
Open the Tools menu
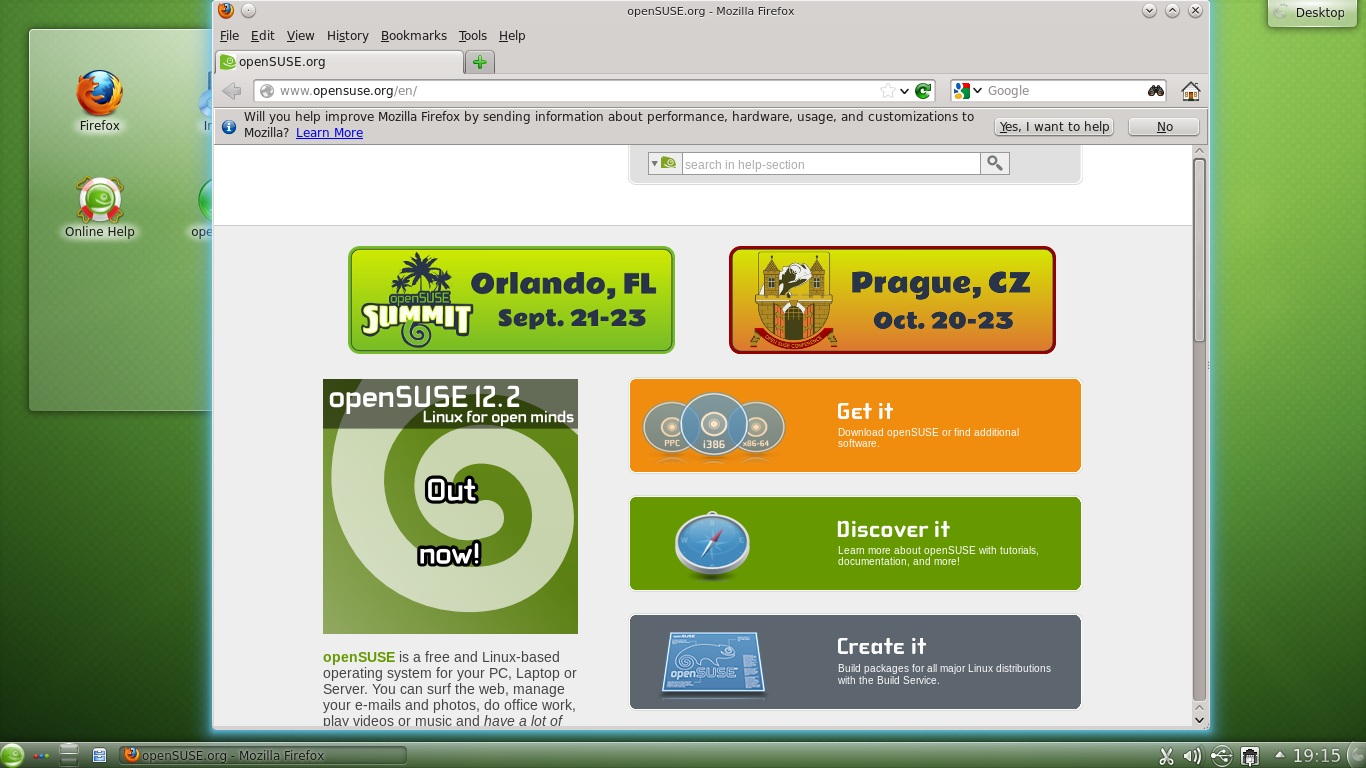(x=472, y=35)
